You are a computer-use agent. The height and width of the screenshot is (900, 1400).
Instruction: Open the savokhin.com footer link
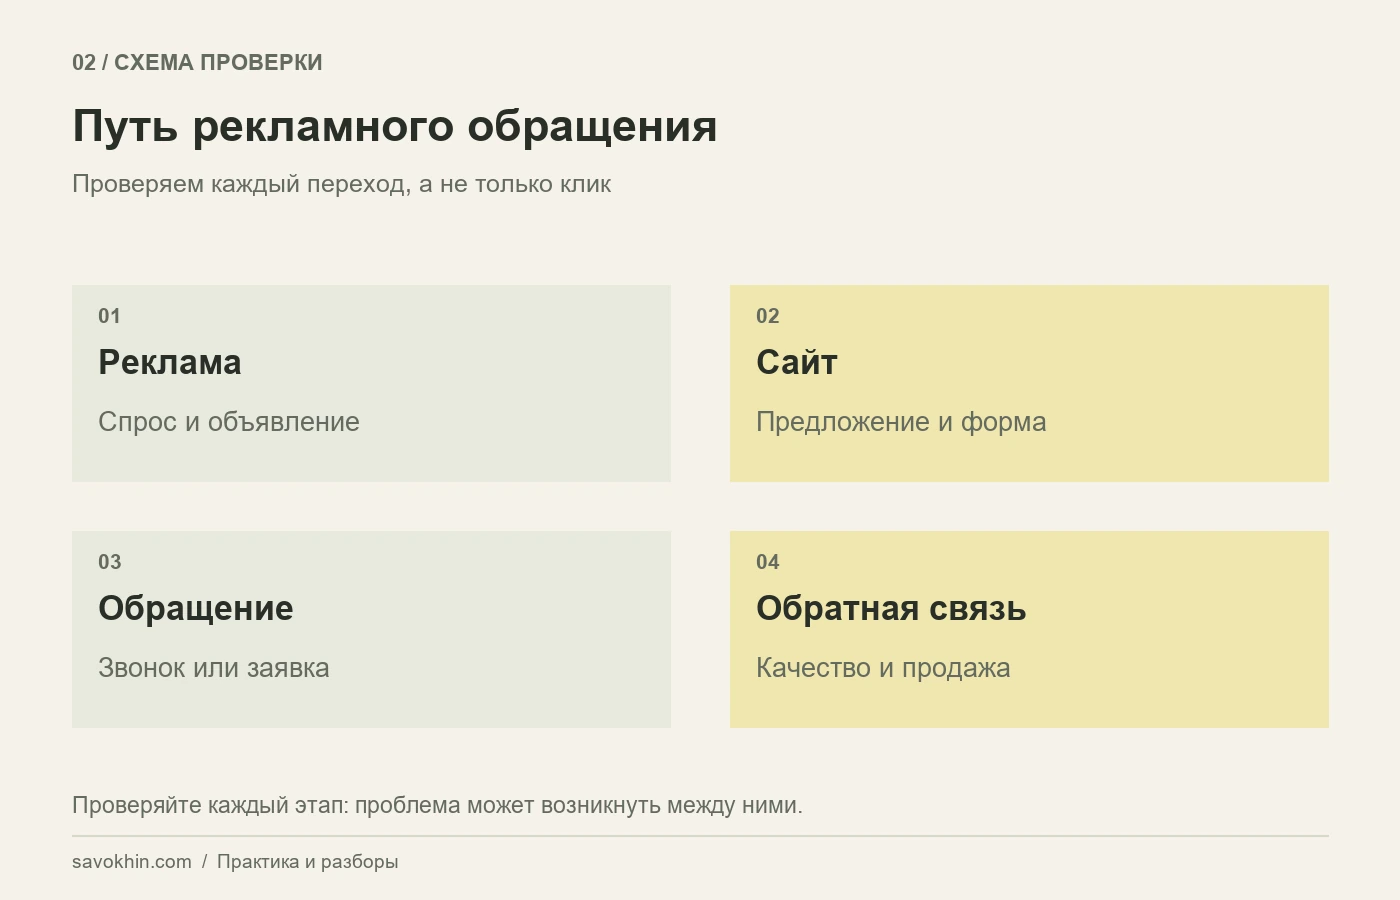point(132,862)
